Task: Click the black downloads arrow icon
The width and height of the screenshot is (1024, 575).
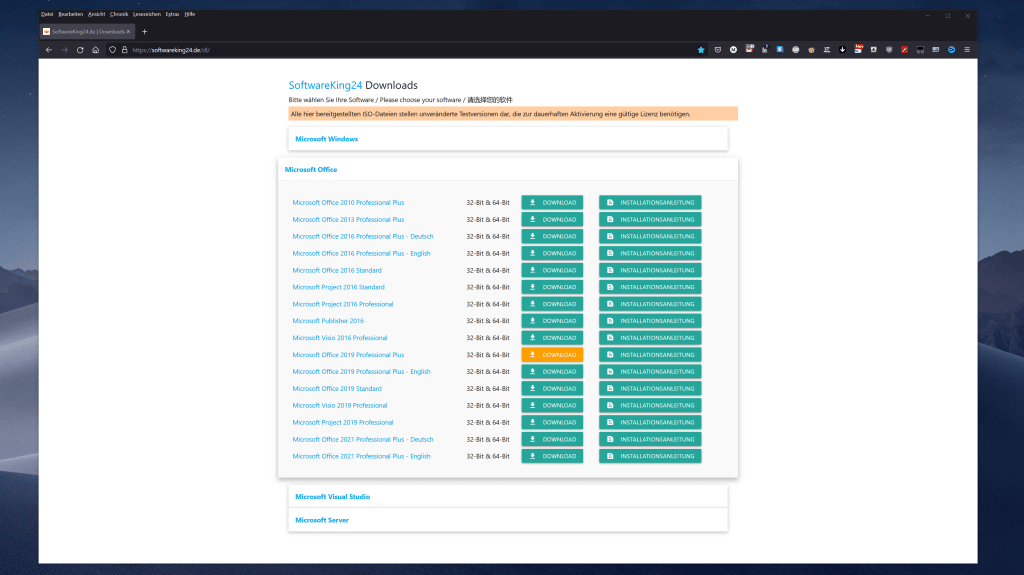Action: click(842, 50)
